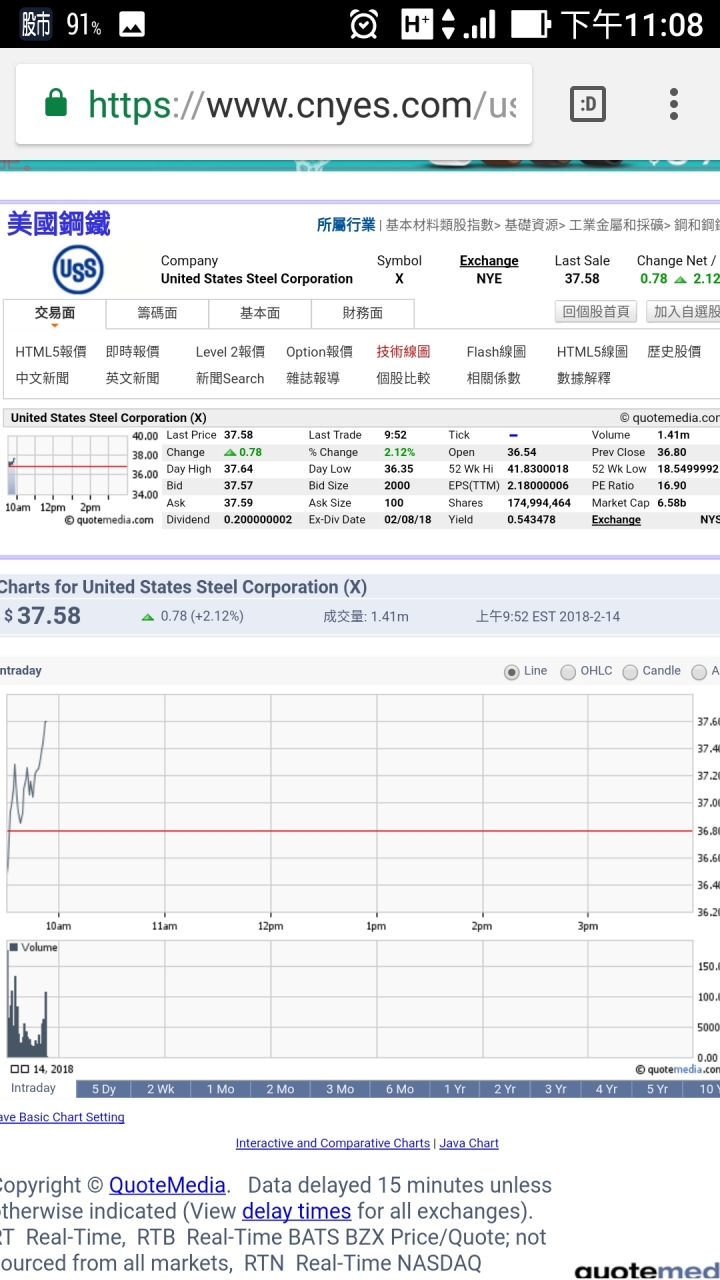Click the 回個股首頁 button
Viewport: 720px width, 1280px height.
(x=596, y=312)
